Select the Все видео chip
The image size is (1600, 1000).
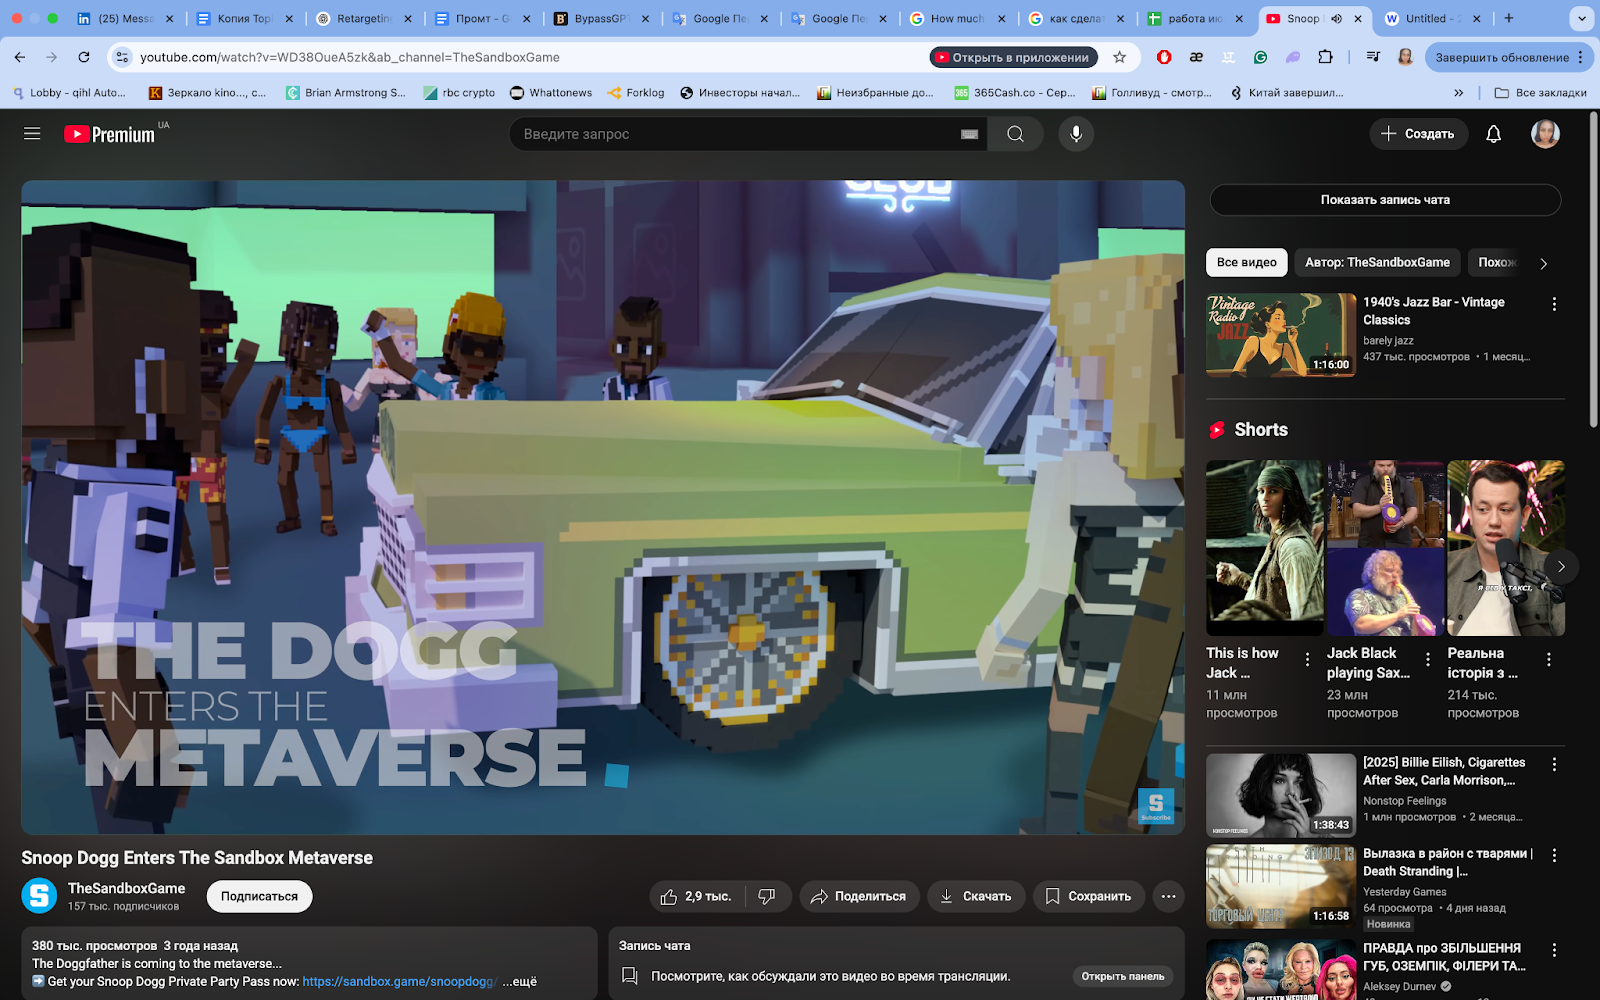tap(1246, 262)
